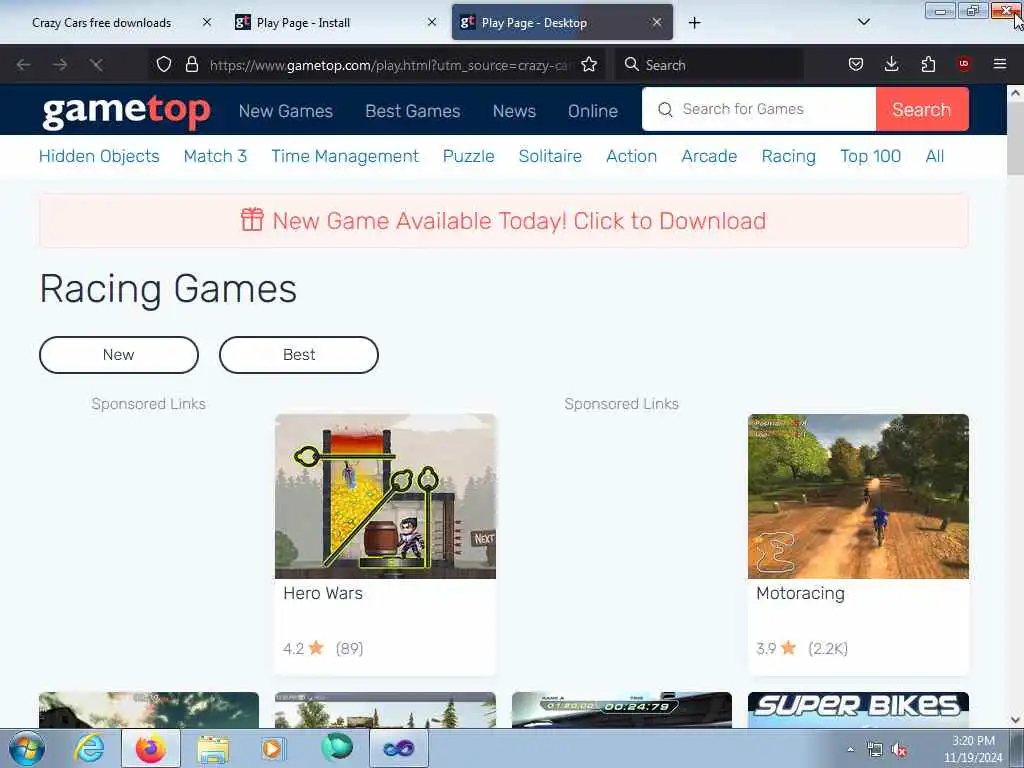Open the Firefox extensions puzzle icon
Viewport: 1024px width, 768px height.
[928, 65]
